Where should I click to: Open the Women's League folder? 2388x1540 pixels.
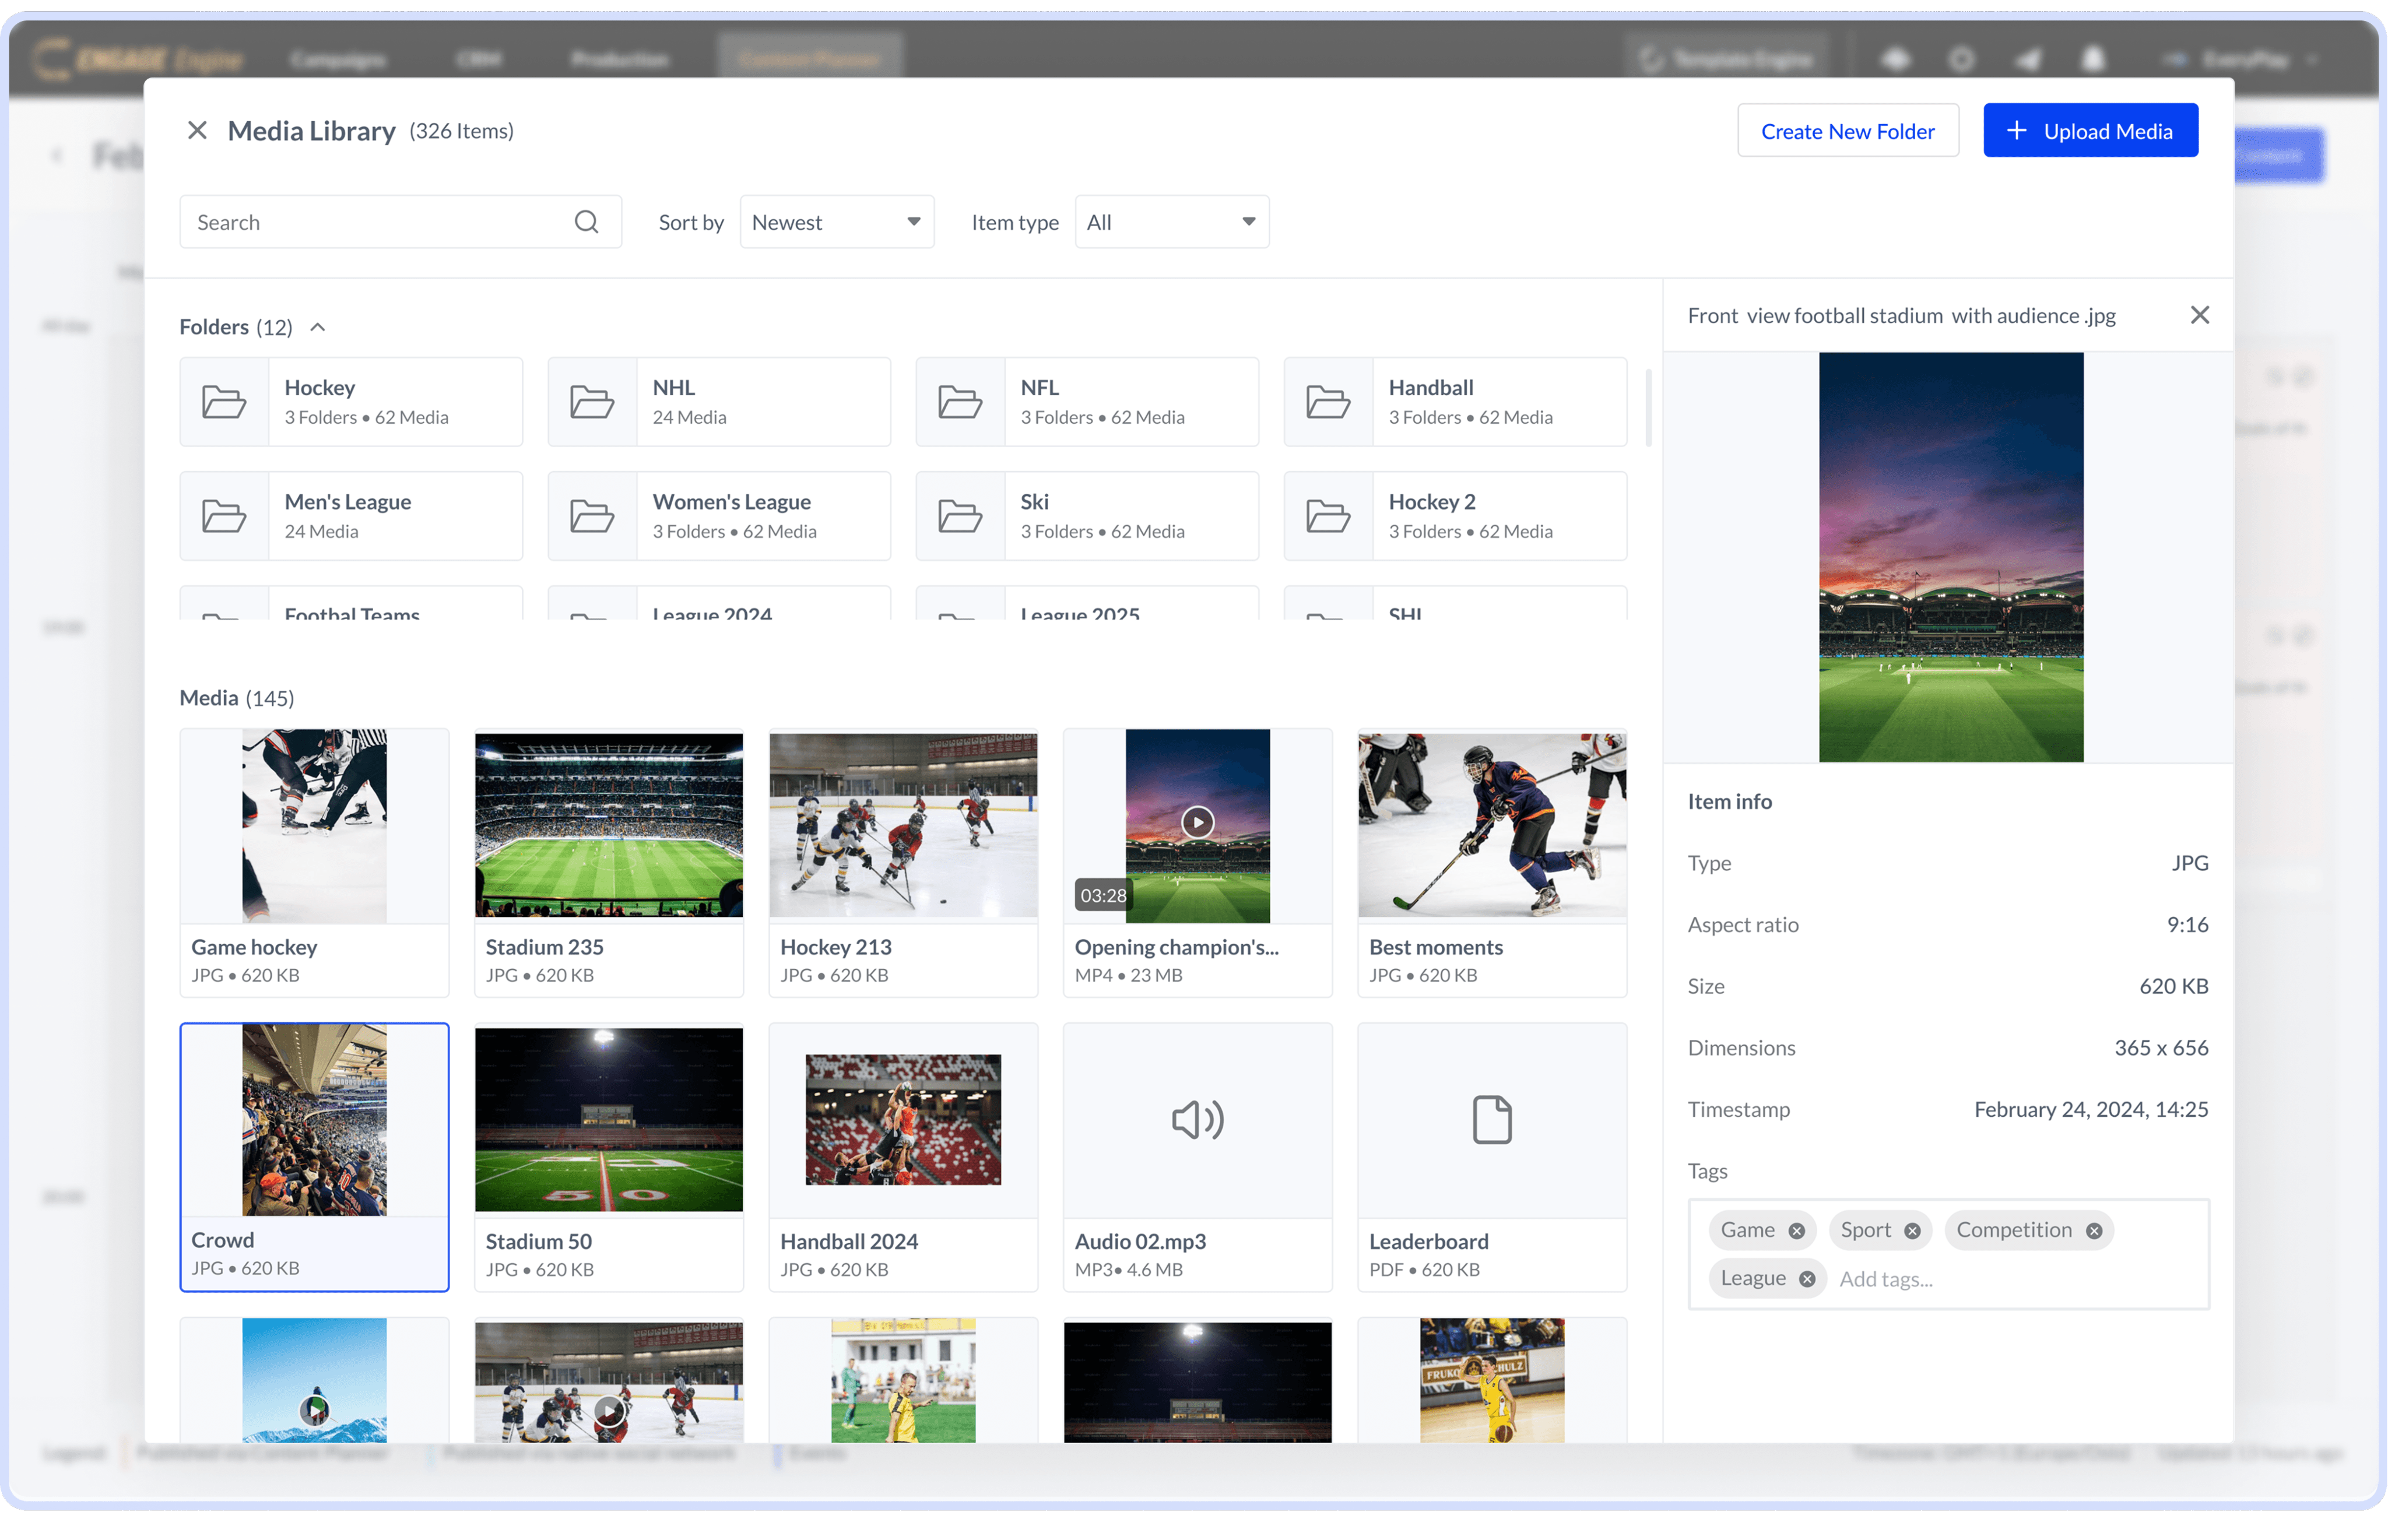click(719, 516)
